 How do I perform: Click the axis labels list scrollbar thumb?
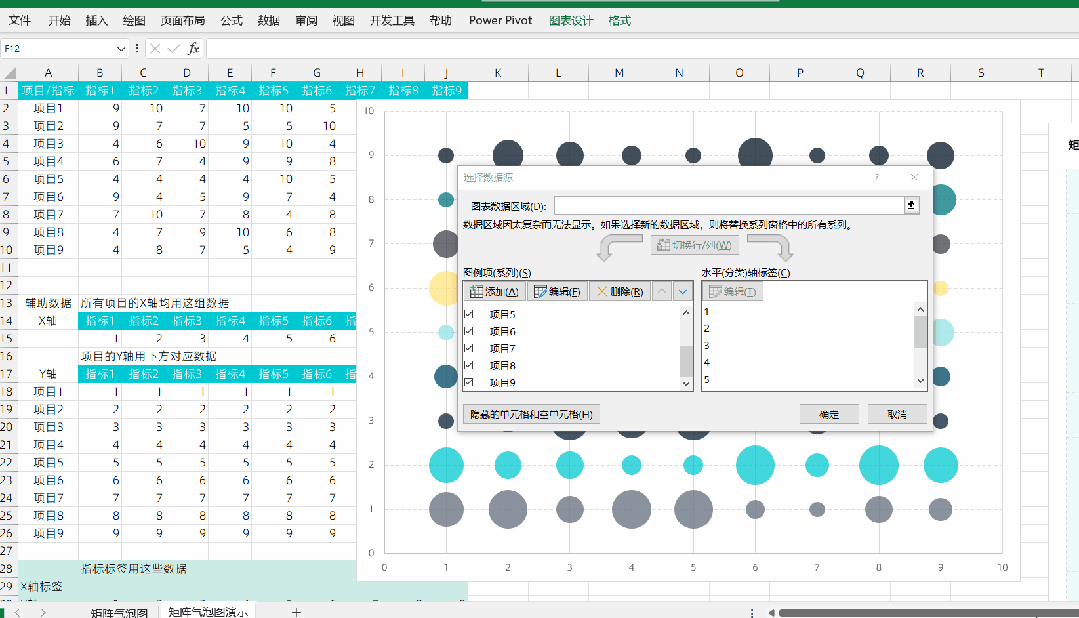920,332
